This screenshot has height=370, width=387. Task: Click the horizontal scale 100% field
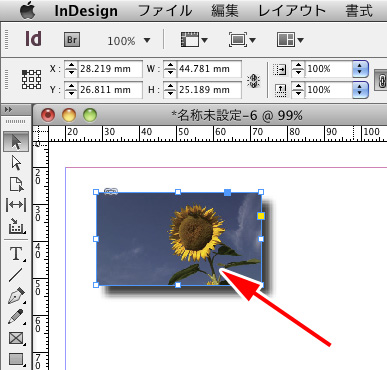[328, 69]
